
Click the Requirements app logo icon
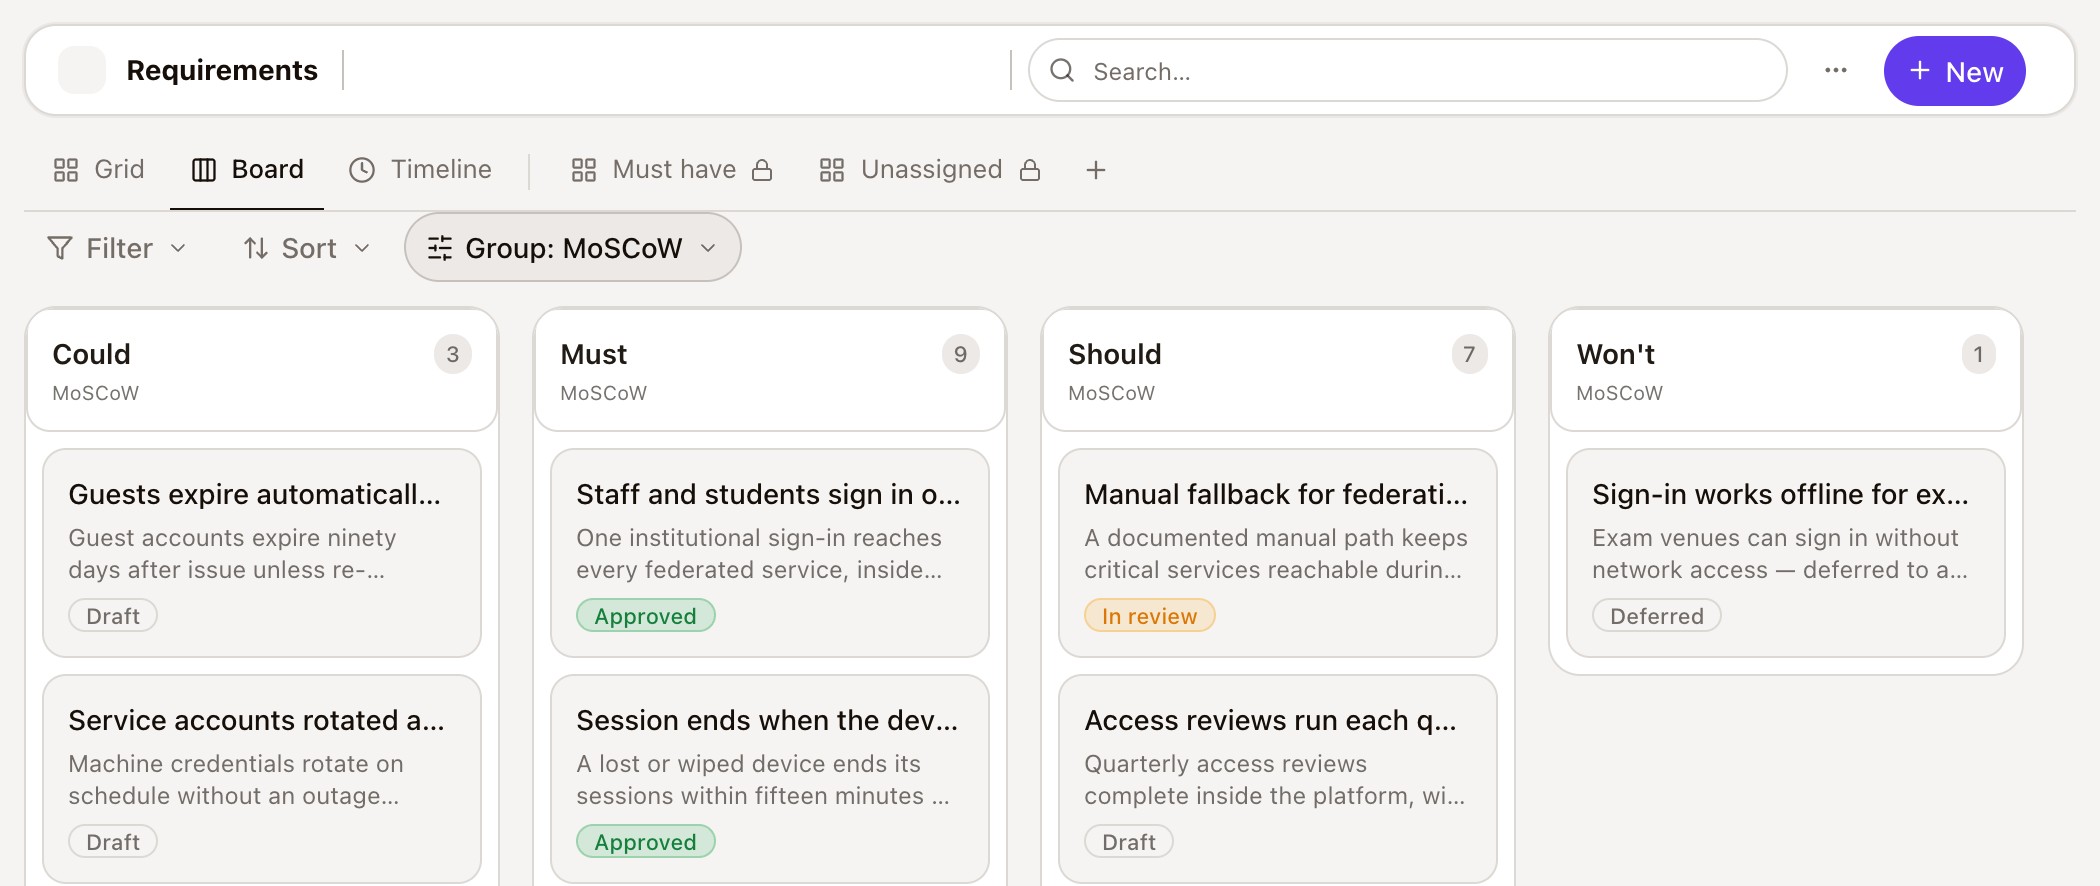(x=82, y=70)
